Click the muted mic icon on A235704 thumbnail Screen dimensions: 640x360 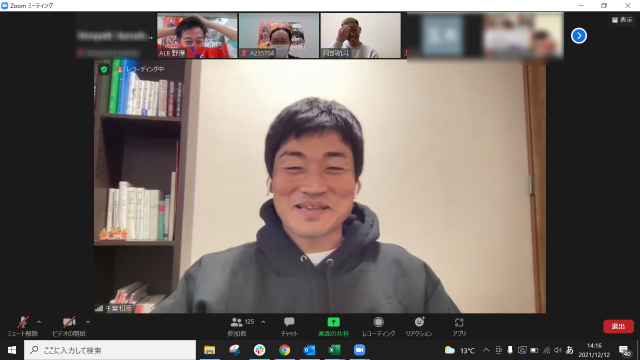click(244, 53)
